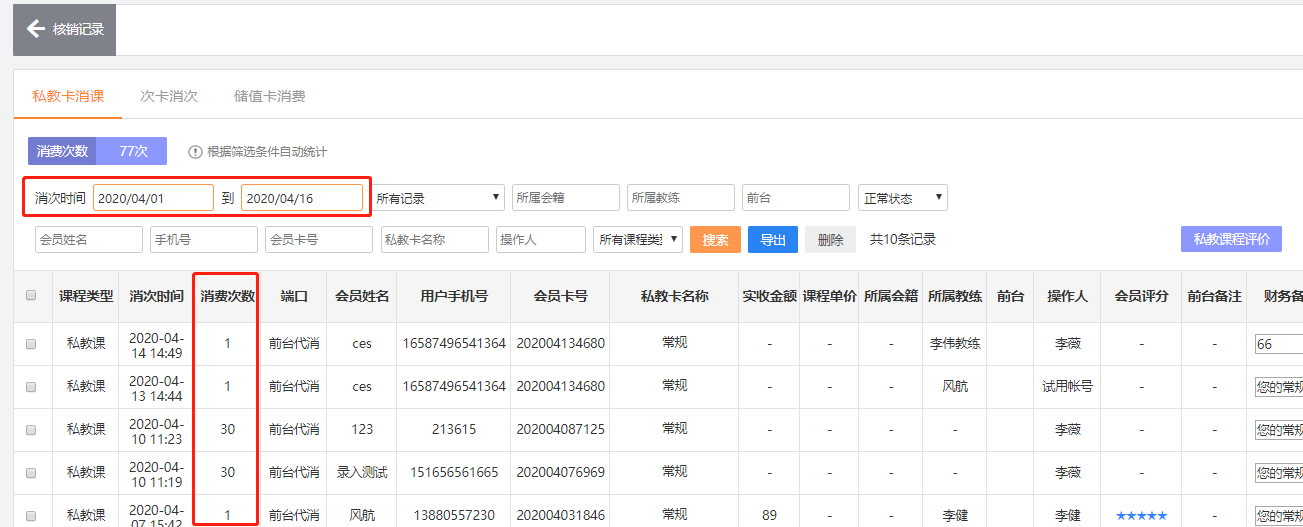
Task: Click the start date field 2020/04/01
Action: pyautogui.click(x=153, y=198)
